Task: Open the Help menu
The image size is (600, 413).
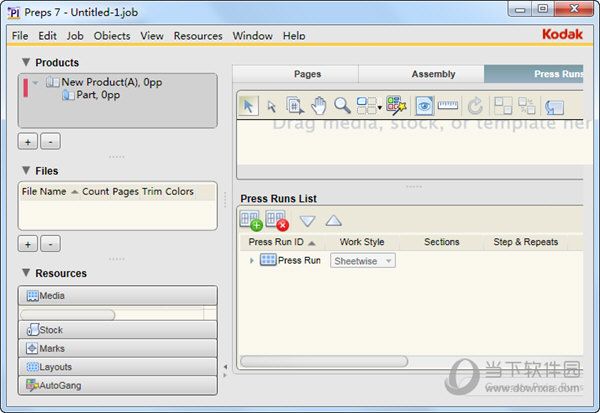Action: click(294, 36)
